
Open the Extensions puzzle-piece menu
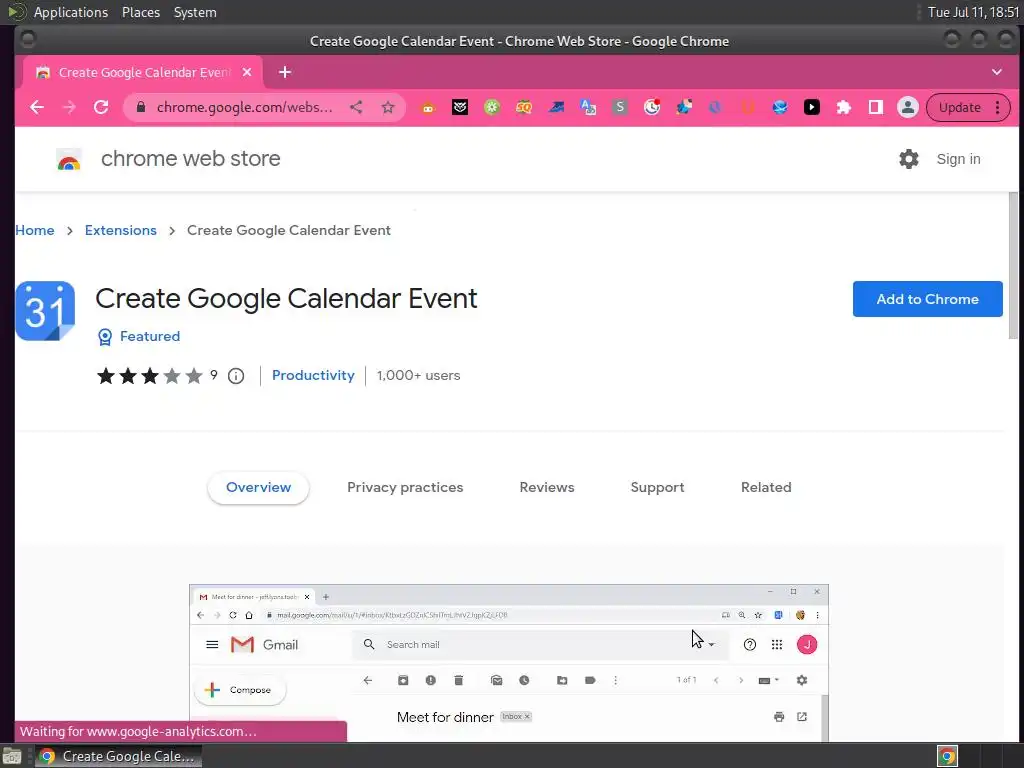(x=844, y=107)
